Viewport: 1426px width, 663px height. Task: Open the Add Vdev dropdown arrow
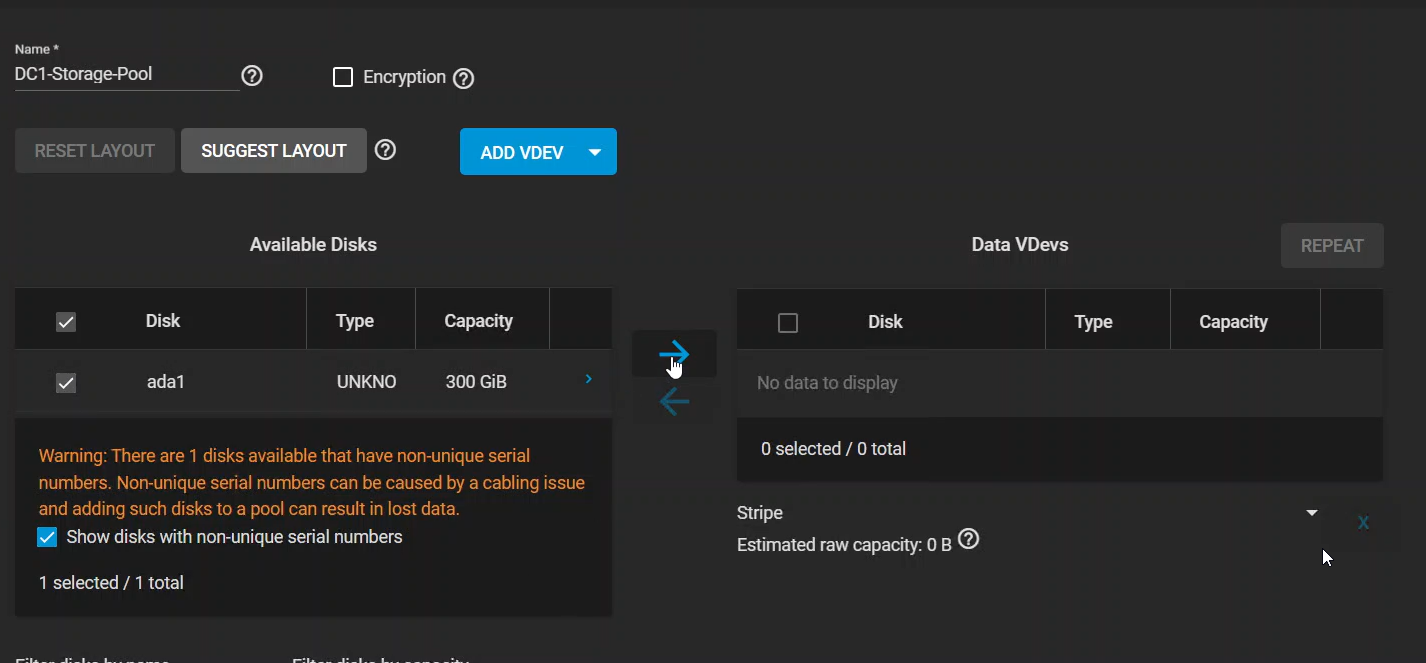point(595,152)
